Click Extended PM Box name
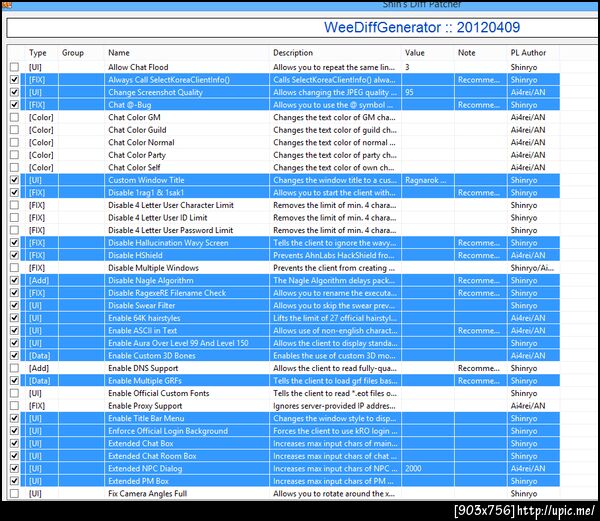 (x=139, y=481)
